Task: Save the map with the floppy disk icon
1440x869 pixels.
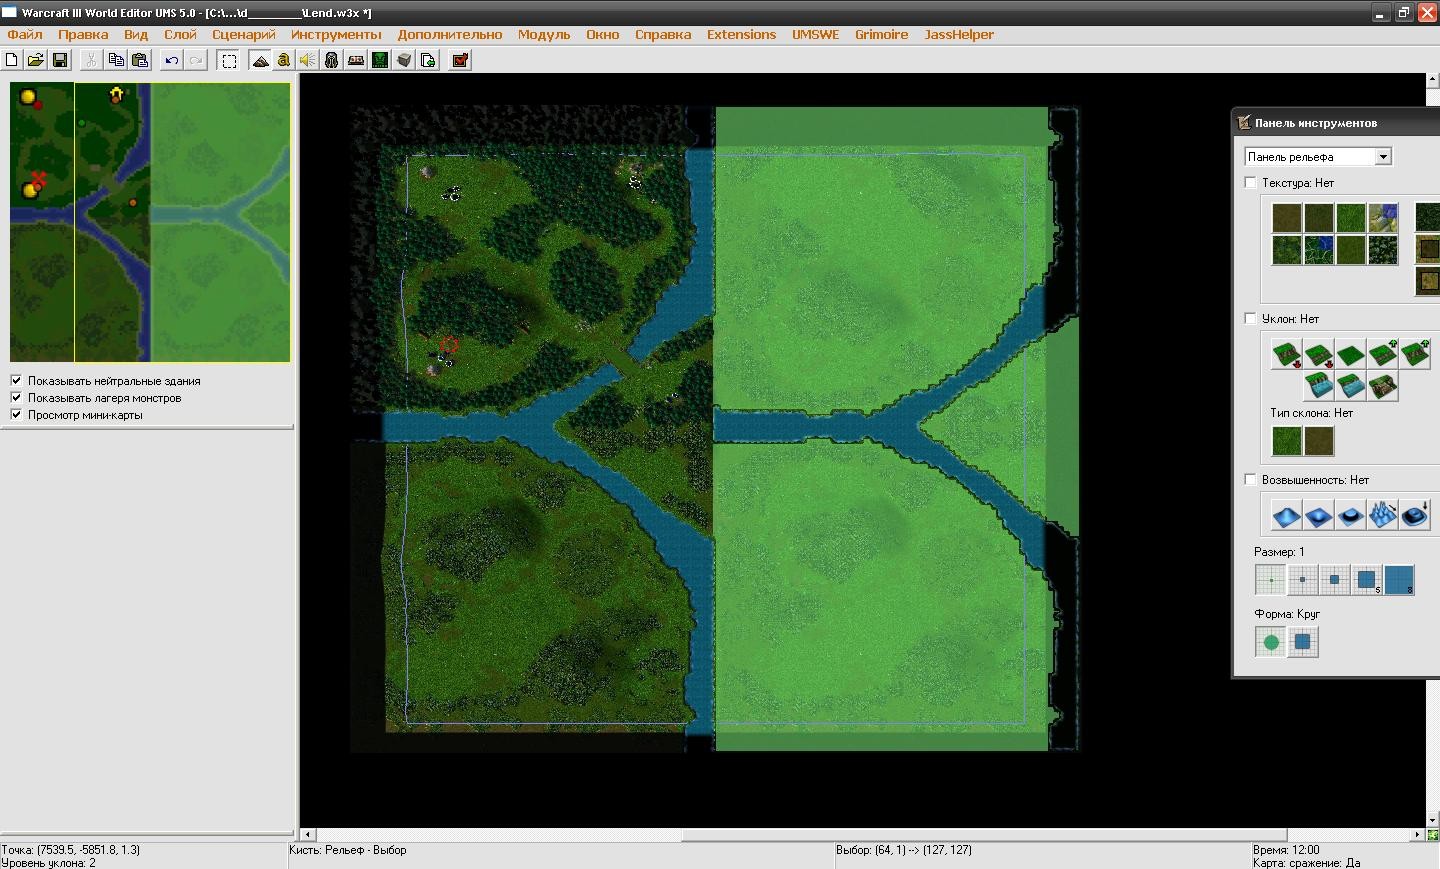Action: (60, 60)
